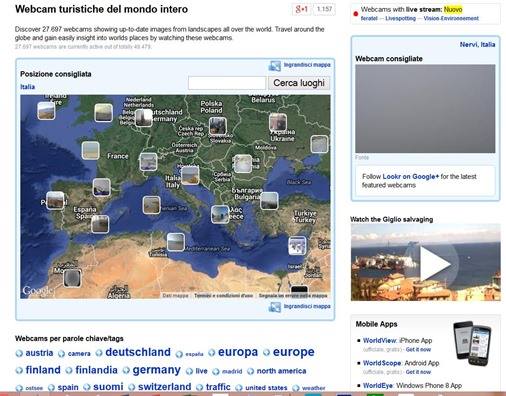Select the switzerland tag
This screenshot has width=506, height=396.
click(x=165, y=387)
